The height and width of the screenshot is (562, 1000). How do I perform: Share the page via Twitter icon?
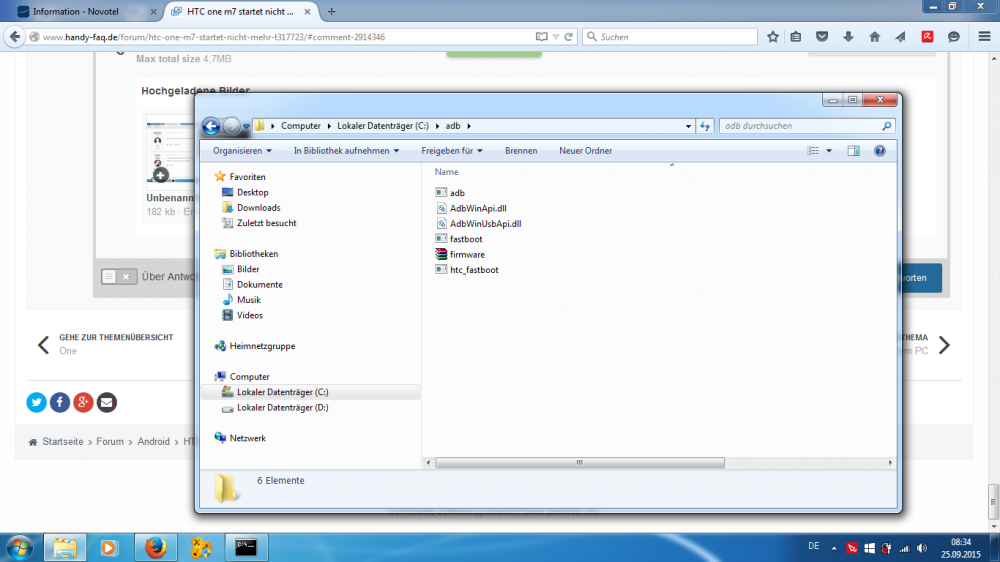coord(37,402)
